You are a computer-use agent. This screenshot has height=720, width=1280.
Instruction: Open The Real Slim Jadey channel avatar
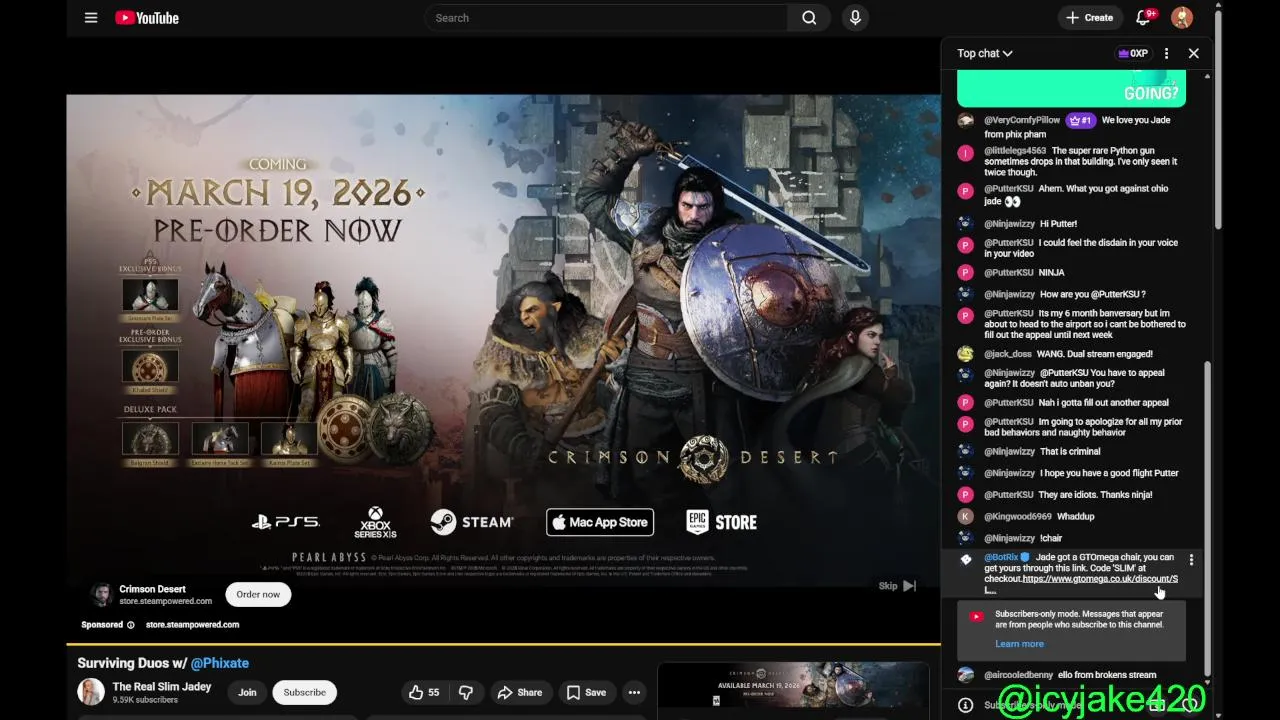91,692
